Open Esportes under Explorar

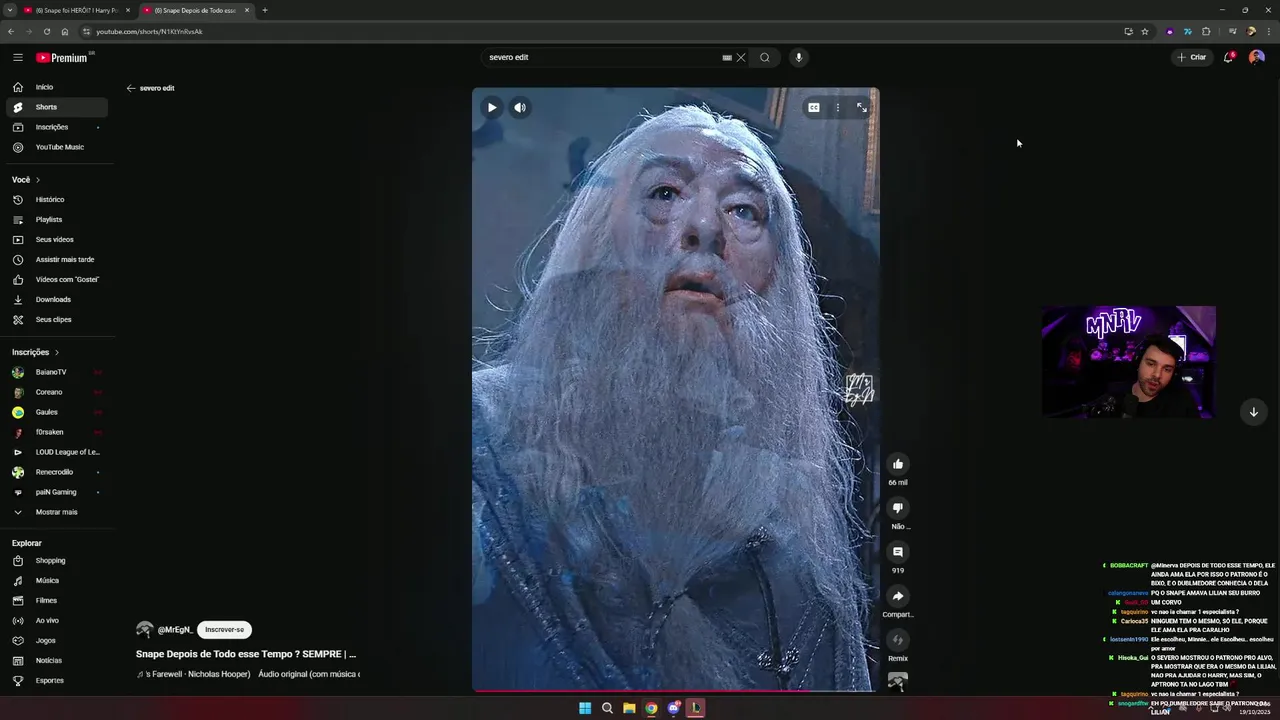click(x=57, y=680)
